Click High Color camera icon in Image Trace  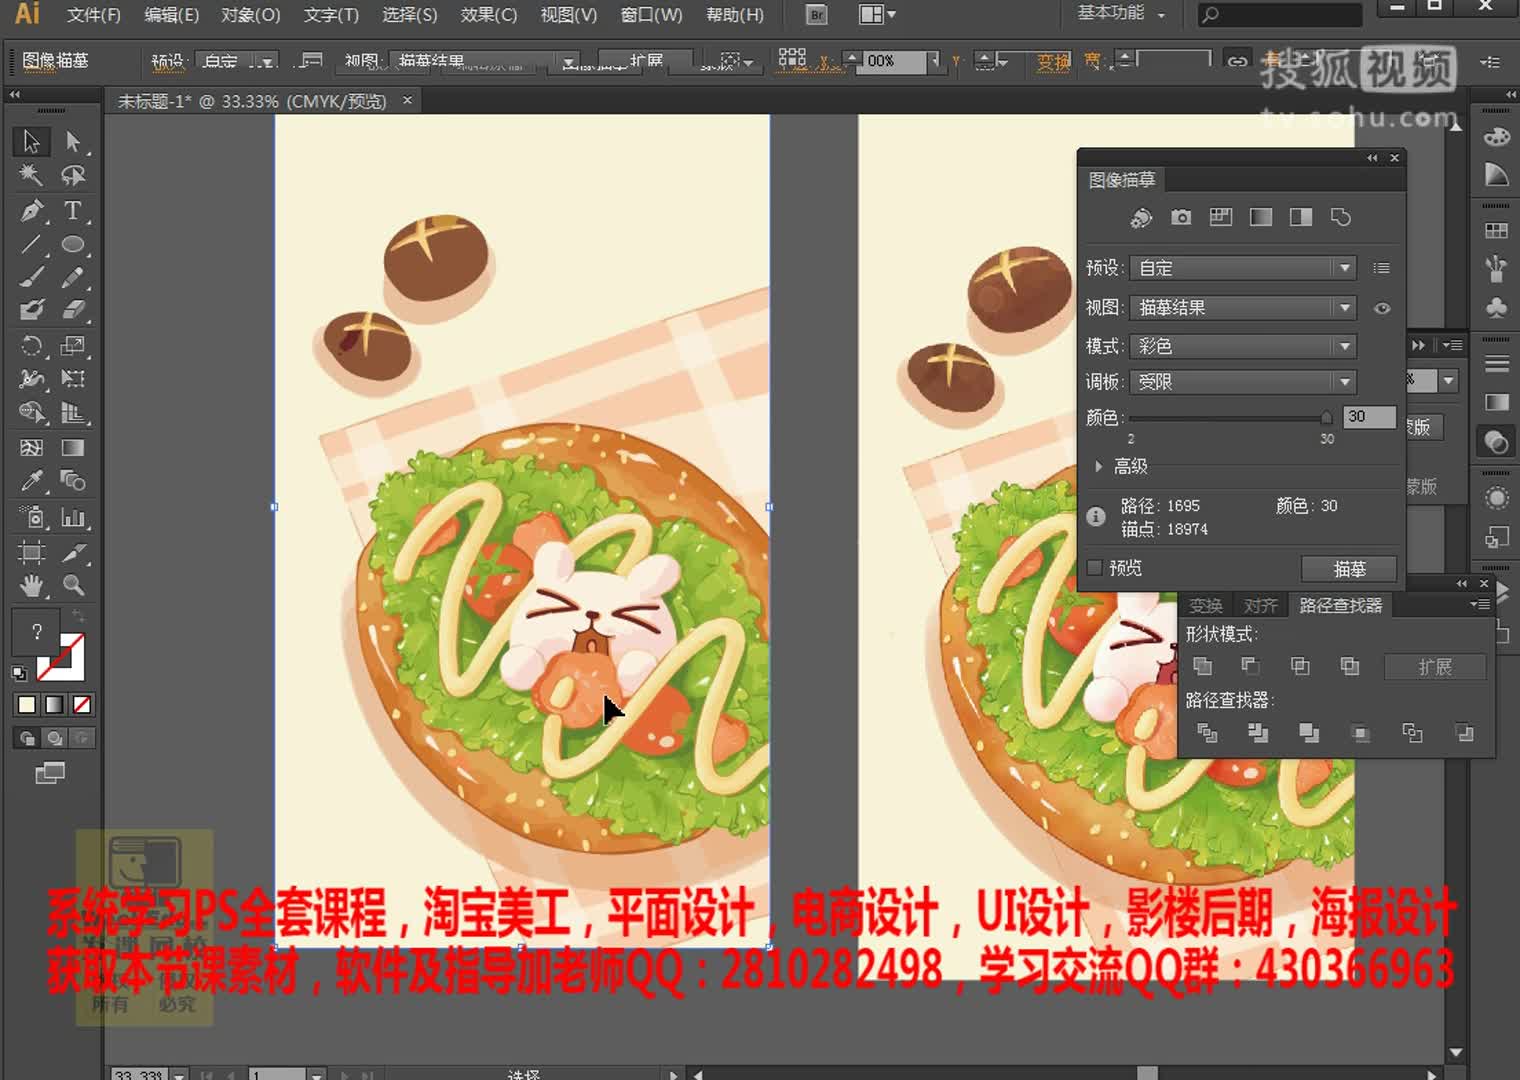point(1181,217)
